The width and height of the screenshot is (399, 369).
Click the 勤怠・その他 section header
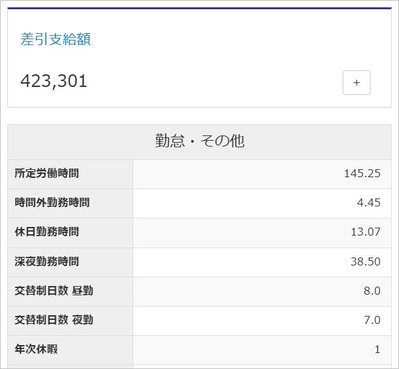click(199, 141)
